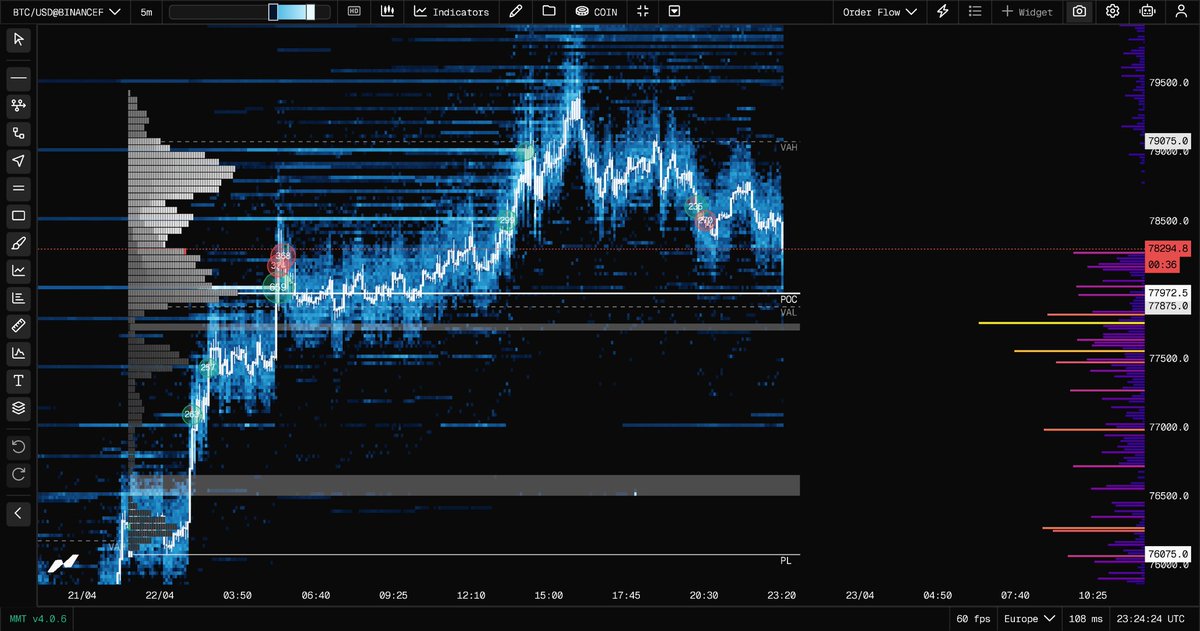
Task: Open the pencil drawing settings
Action: pyautogui.click(x=515, y=12)
